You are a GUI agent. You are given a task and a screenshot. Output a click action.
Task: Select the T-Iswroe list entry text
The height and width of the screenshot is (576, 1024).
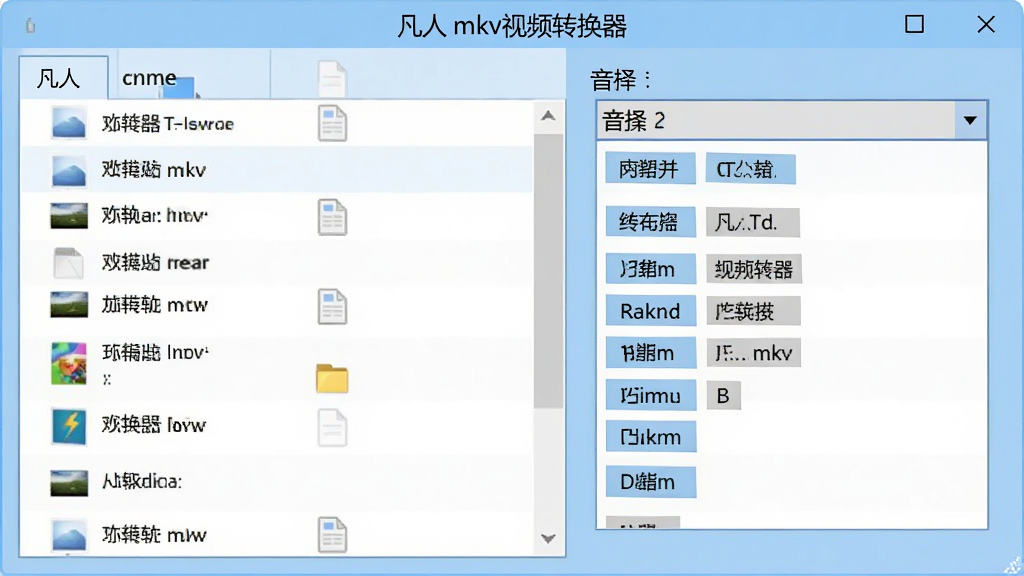[167, 123]
